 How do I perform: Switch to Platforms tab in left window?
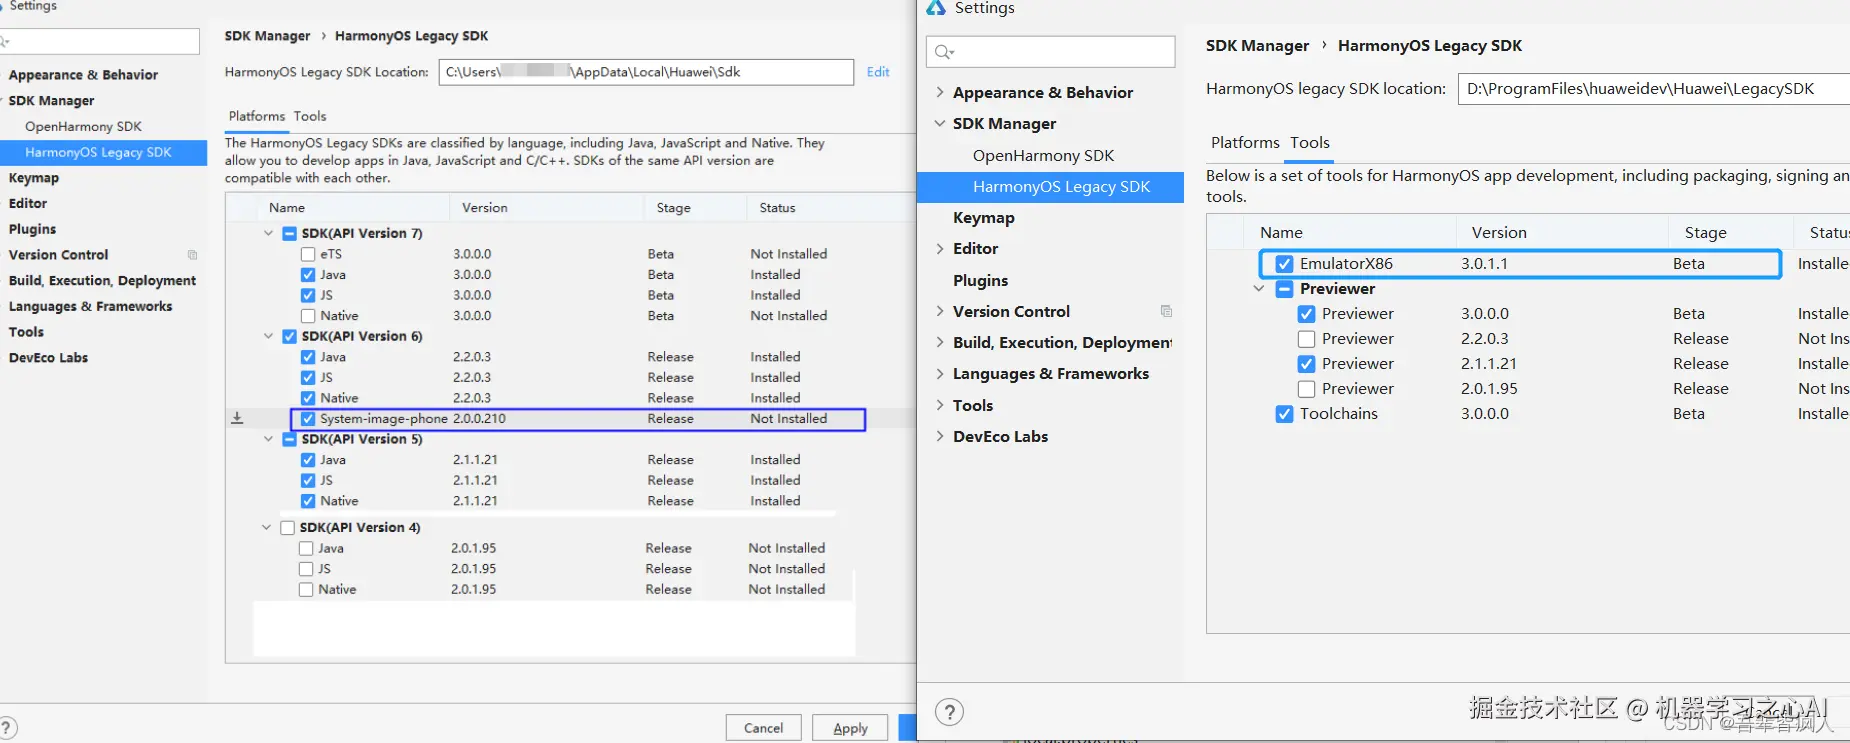257,116
